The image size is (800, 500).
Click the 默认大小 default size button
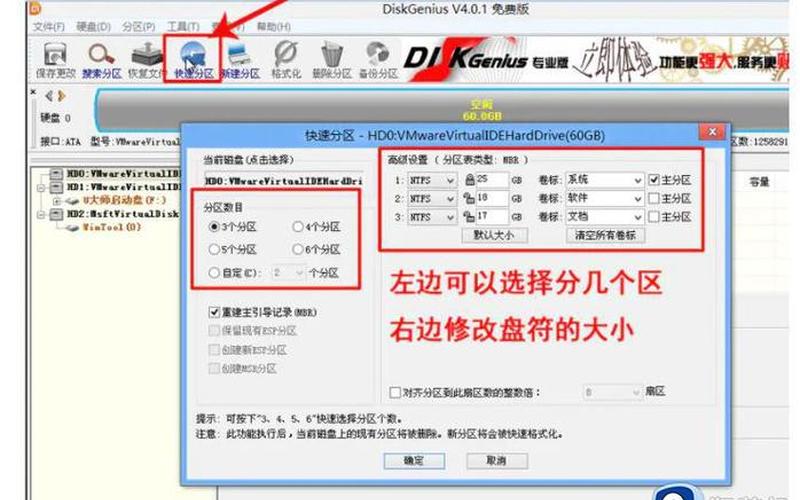coord(494,235)
